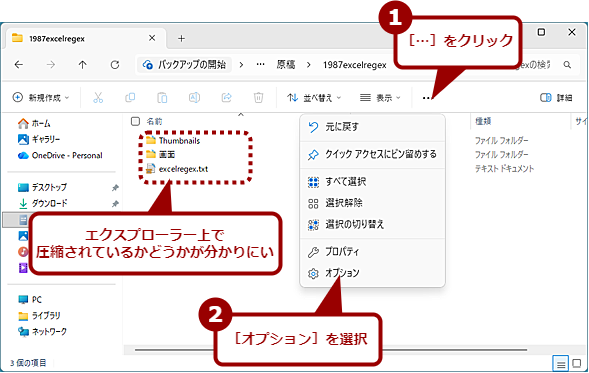Open the 並べ替え sort dropdown
Screen dimensions: 589x373
coord(314,98)
